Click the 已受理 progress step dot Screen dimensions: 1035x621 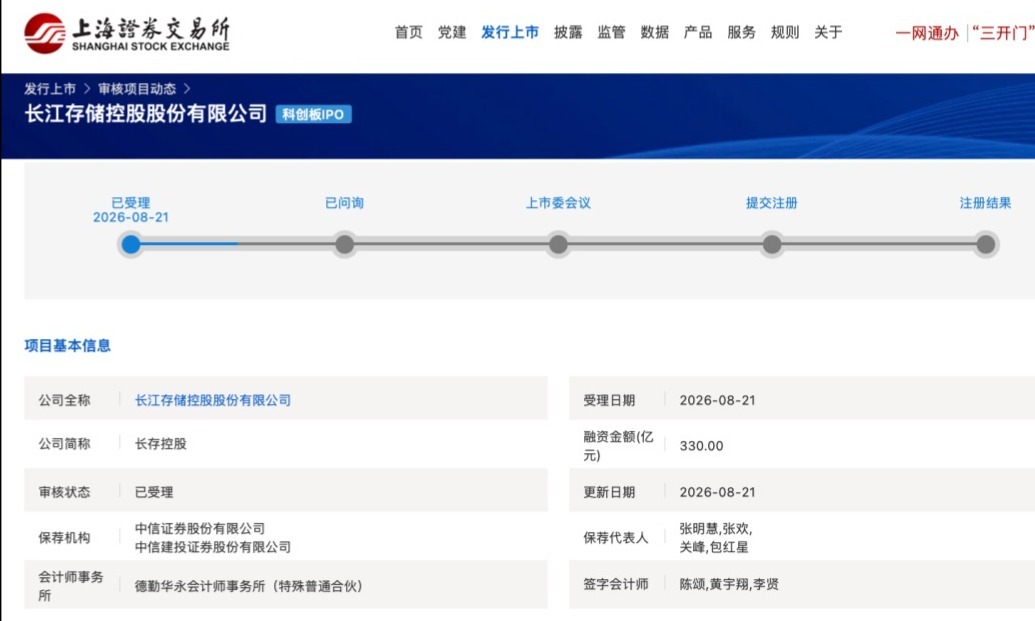point(131,244)
